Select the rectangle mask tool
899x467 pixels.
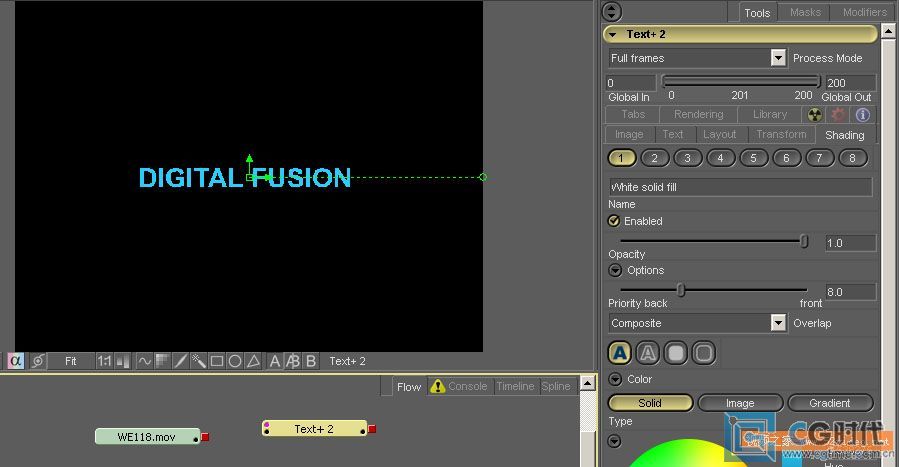tap(217, 361)
